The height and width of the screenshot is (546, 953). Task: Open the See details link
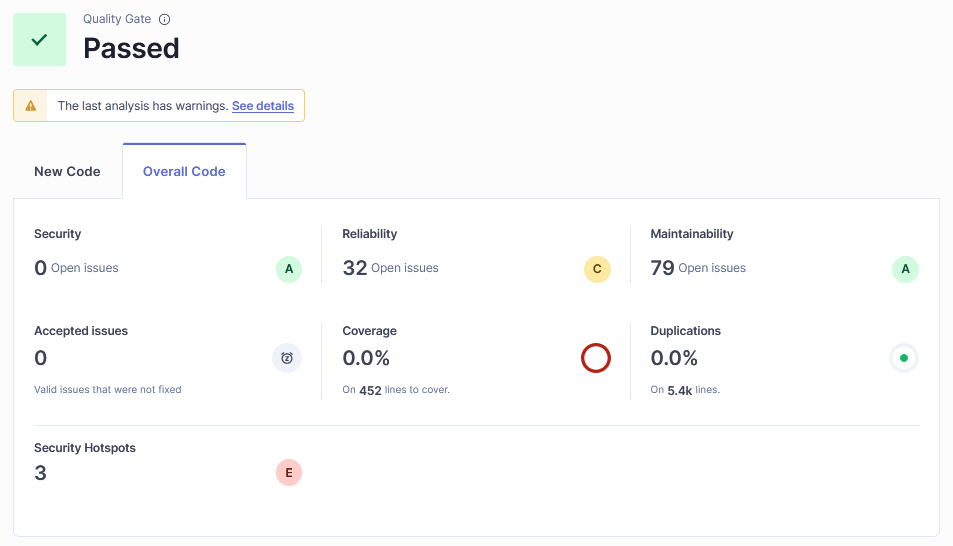pyautogui.click(x=263, y=105)
